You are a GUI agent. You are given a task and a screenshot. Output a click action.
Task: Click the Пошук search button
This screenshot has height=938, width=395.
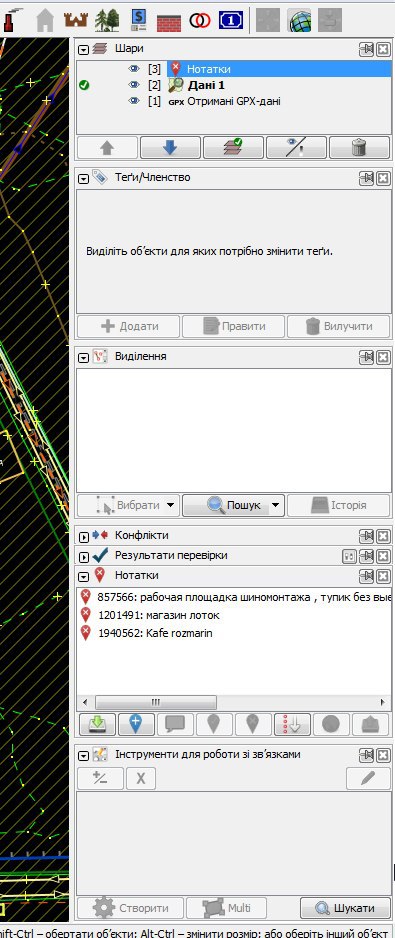226,505
